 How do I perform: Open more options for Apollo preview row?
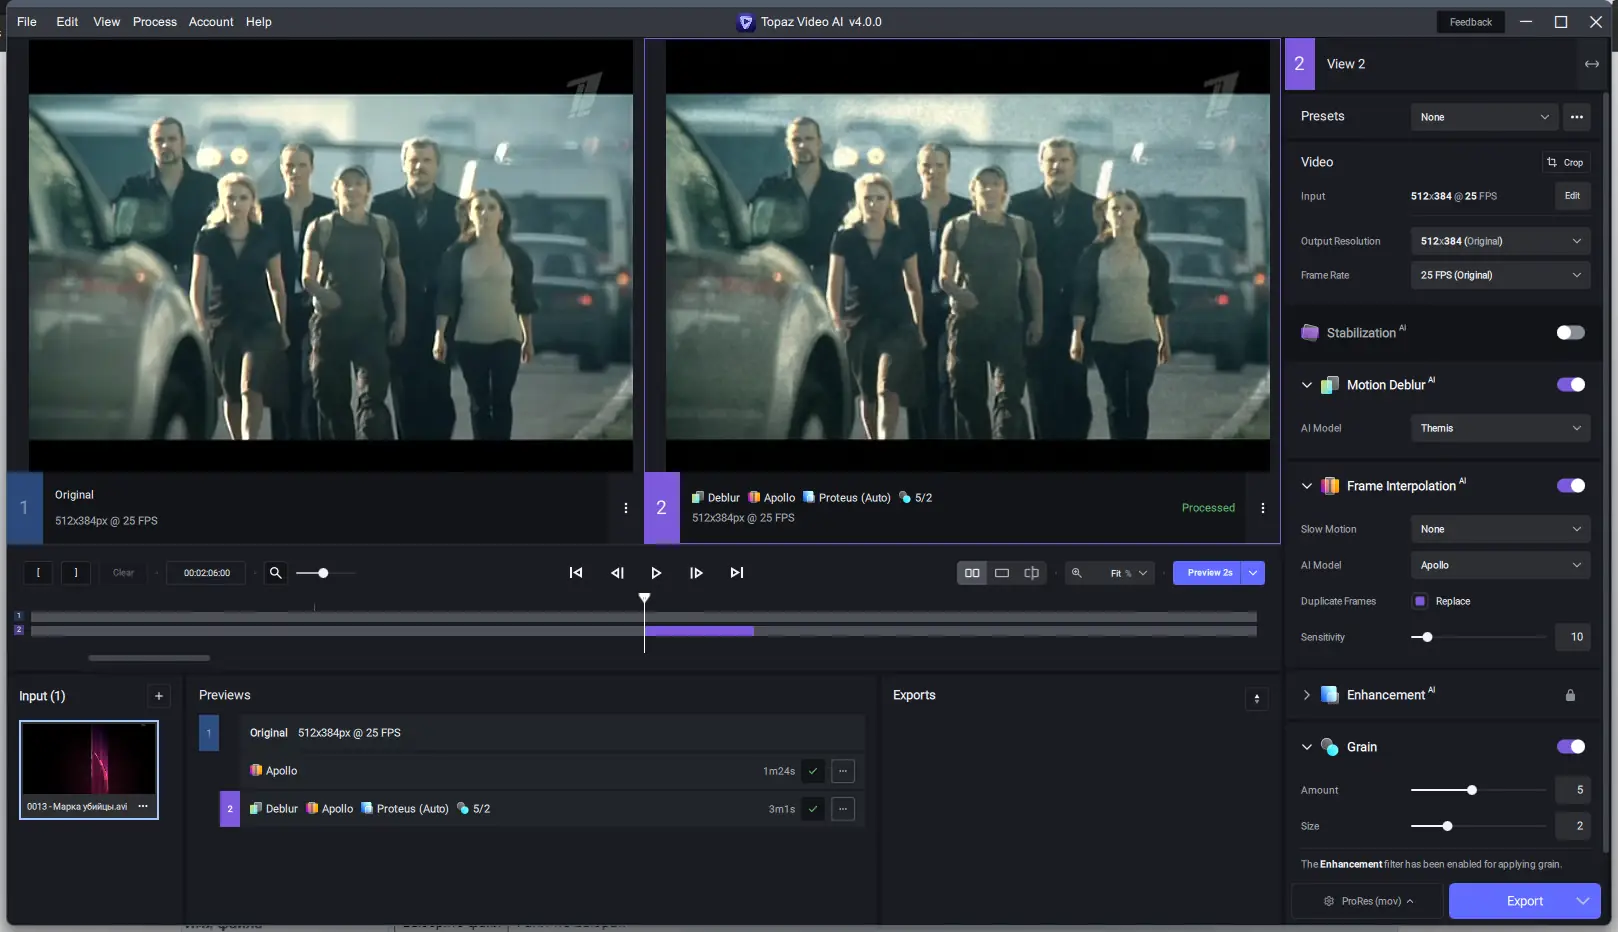tap(843, 771)
